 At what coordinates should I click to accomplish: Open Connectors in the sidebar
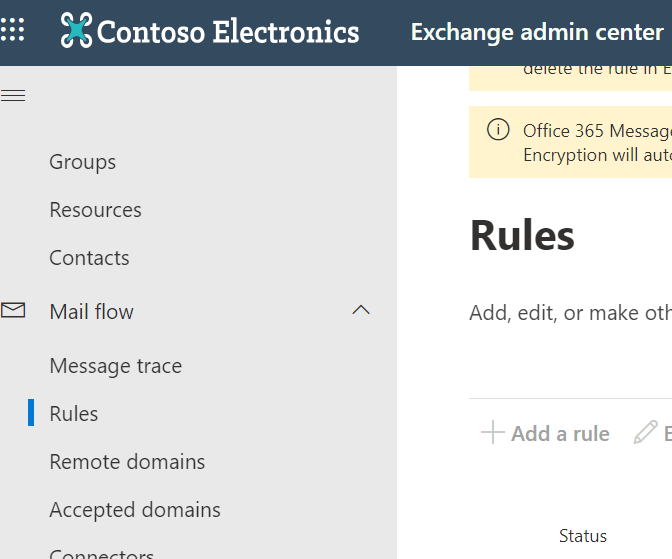point(102,553)
